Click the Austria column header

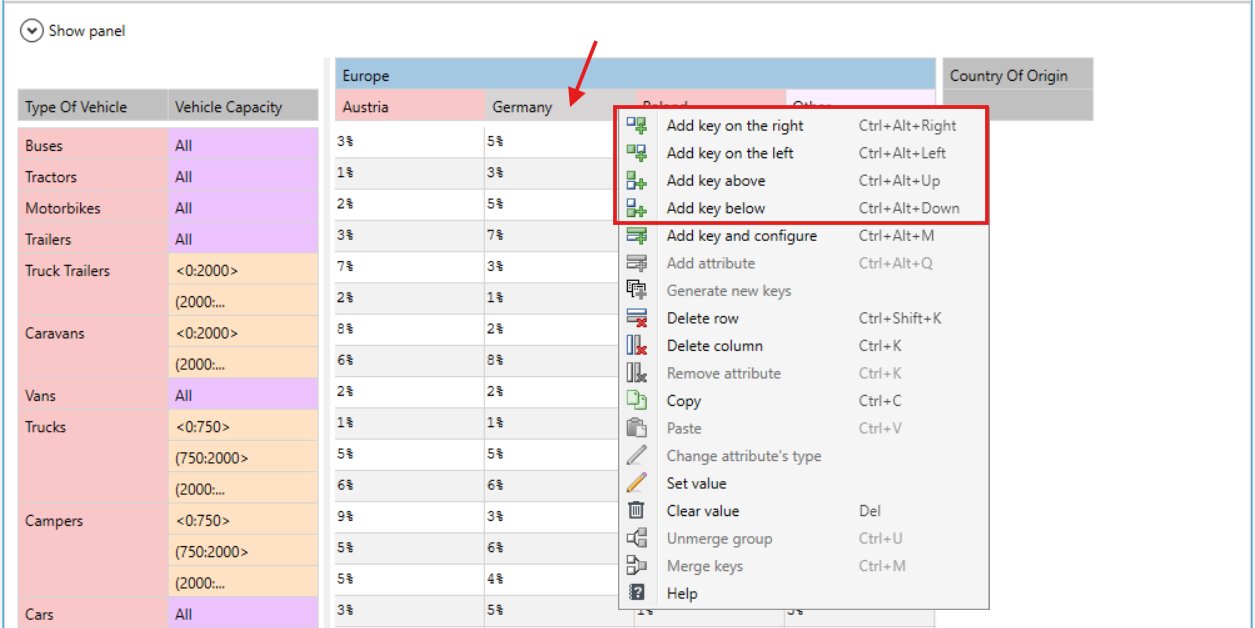pyautogui.click(x=410, y=106)
